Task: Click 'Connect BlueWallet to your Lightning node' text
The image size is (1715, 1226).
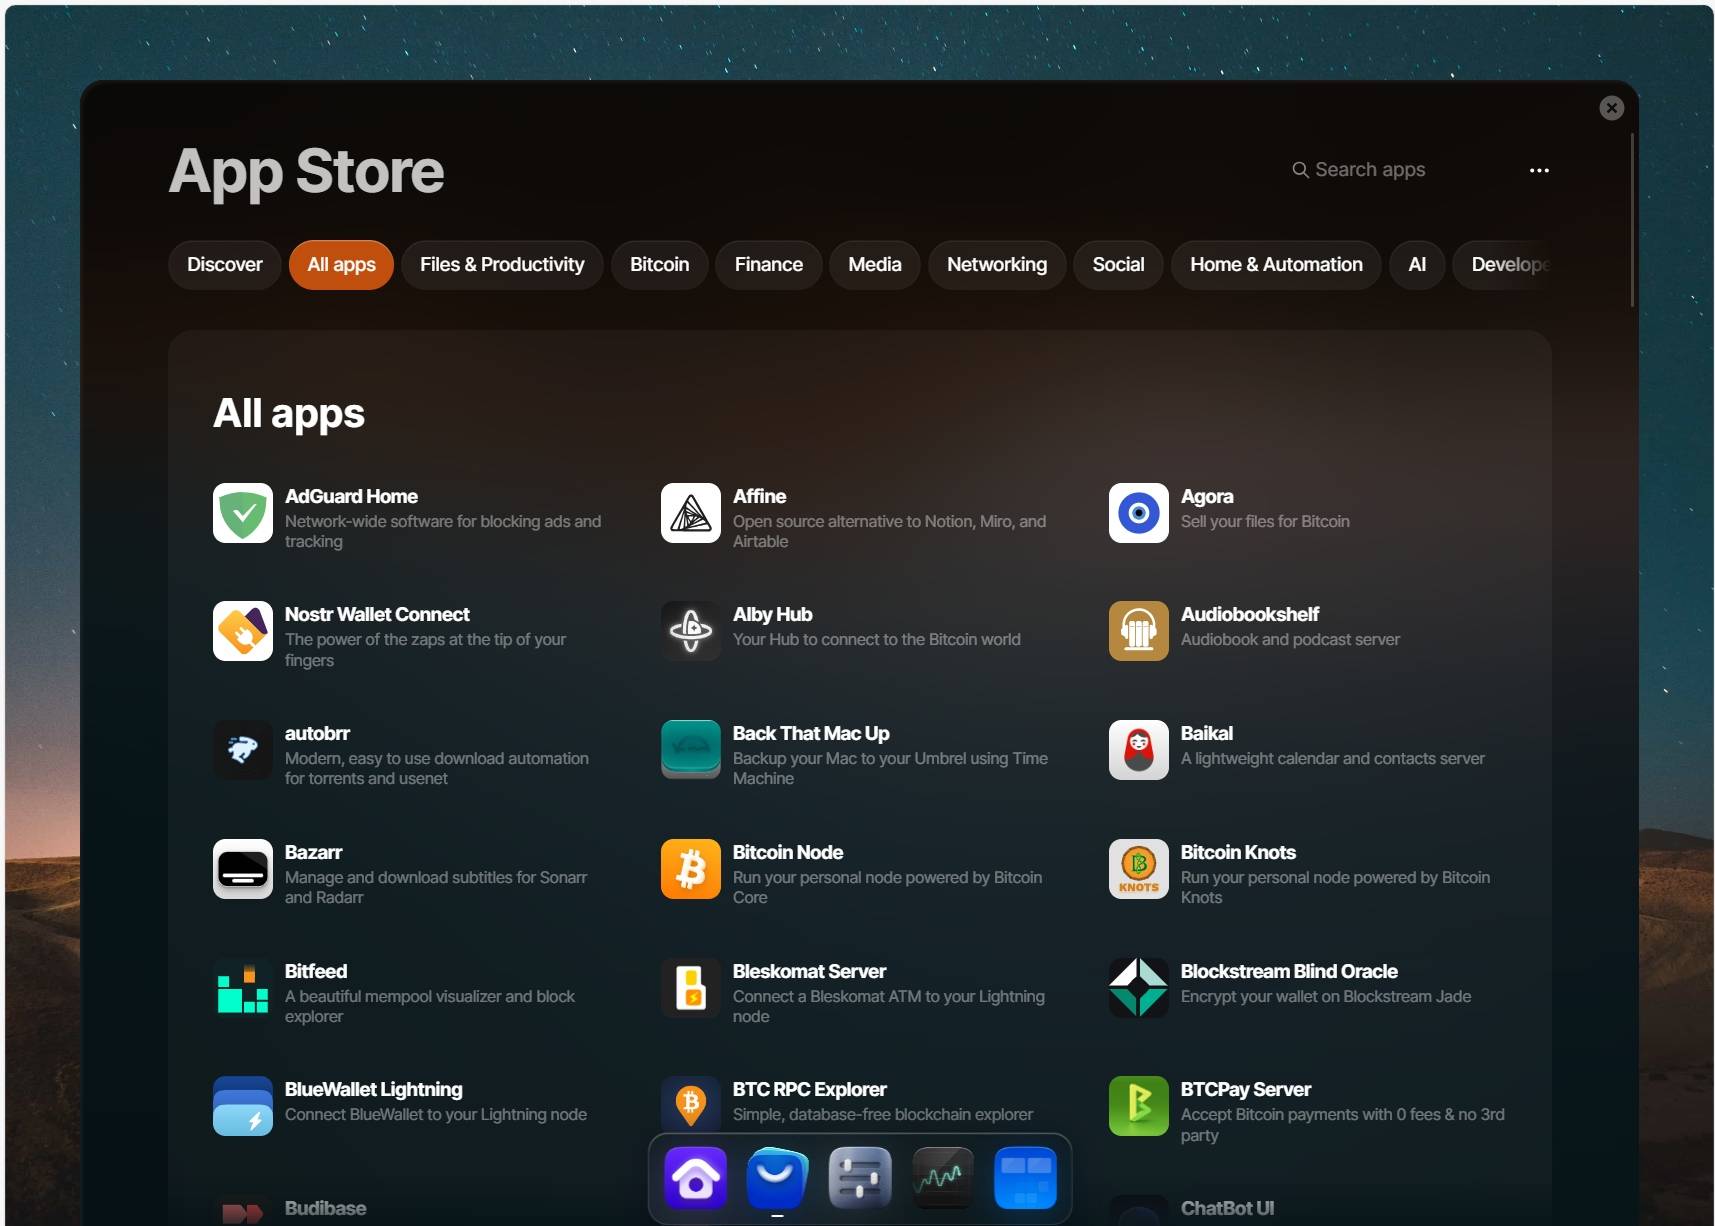Action: (435, 1114)
